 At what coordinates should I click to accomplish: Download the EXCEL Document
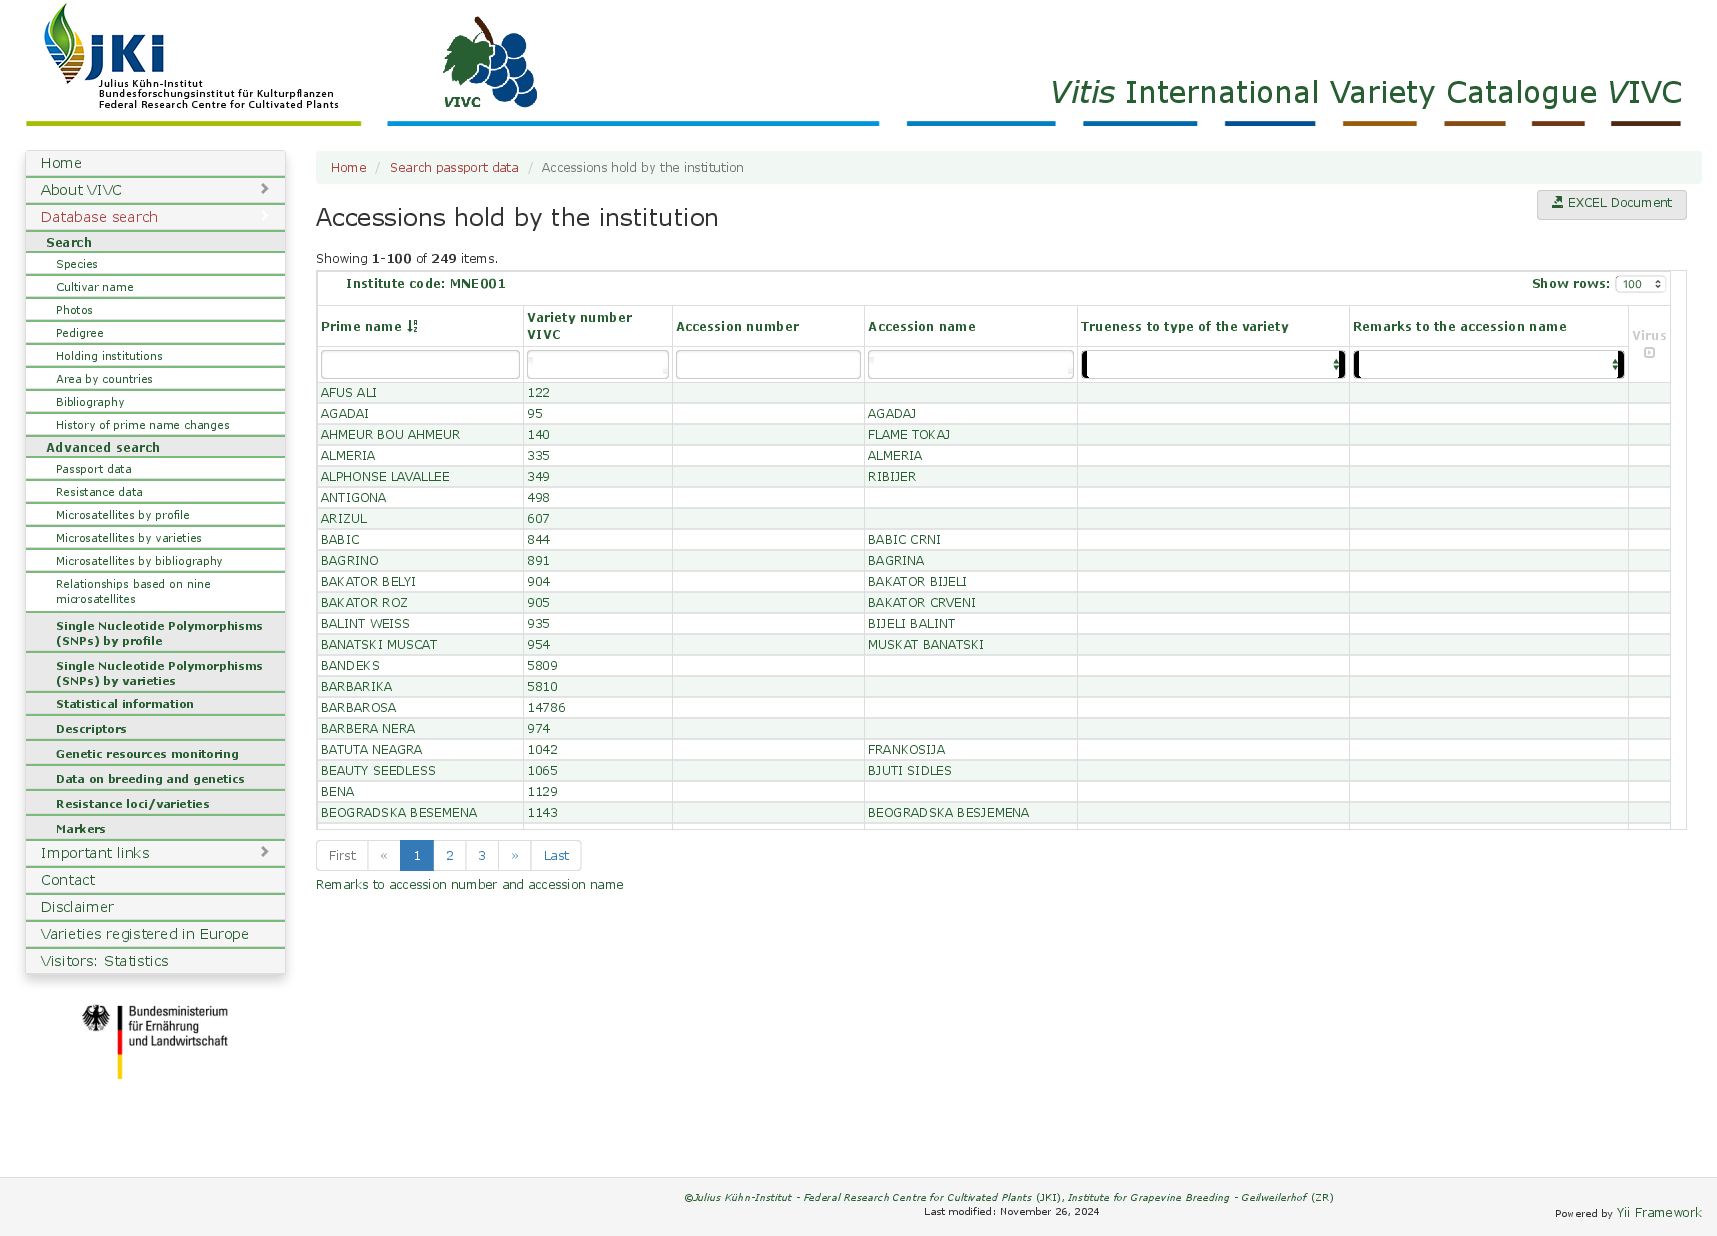1611,204
